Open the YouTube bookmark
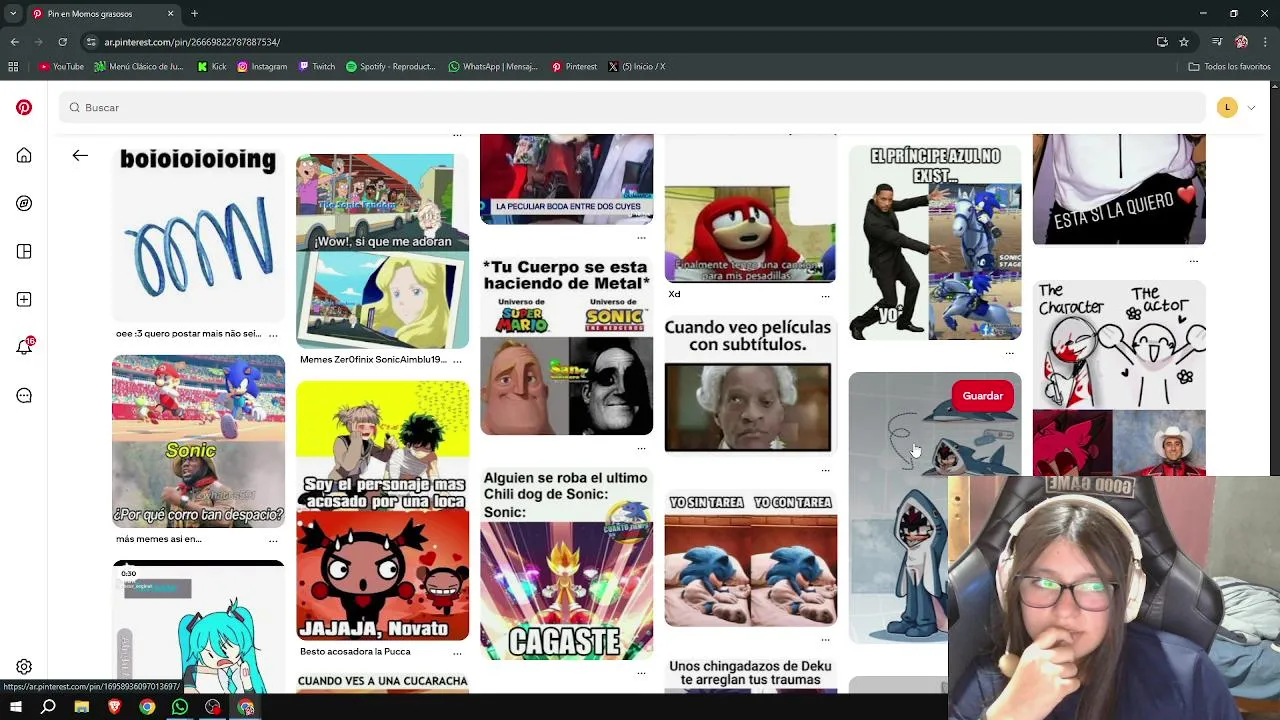1280x720 pixels. click(61, 67)
